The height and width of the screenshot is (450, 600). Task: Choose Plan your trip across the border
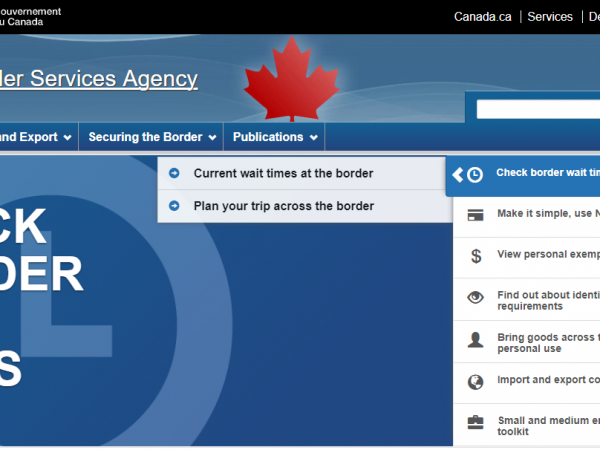pyautogui.click(x=283, y=206)
